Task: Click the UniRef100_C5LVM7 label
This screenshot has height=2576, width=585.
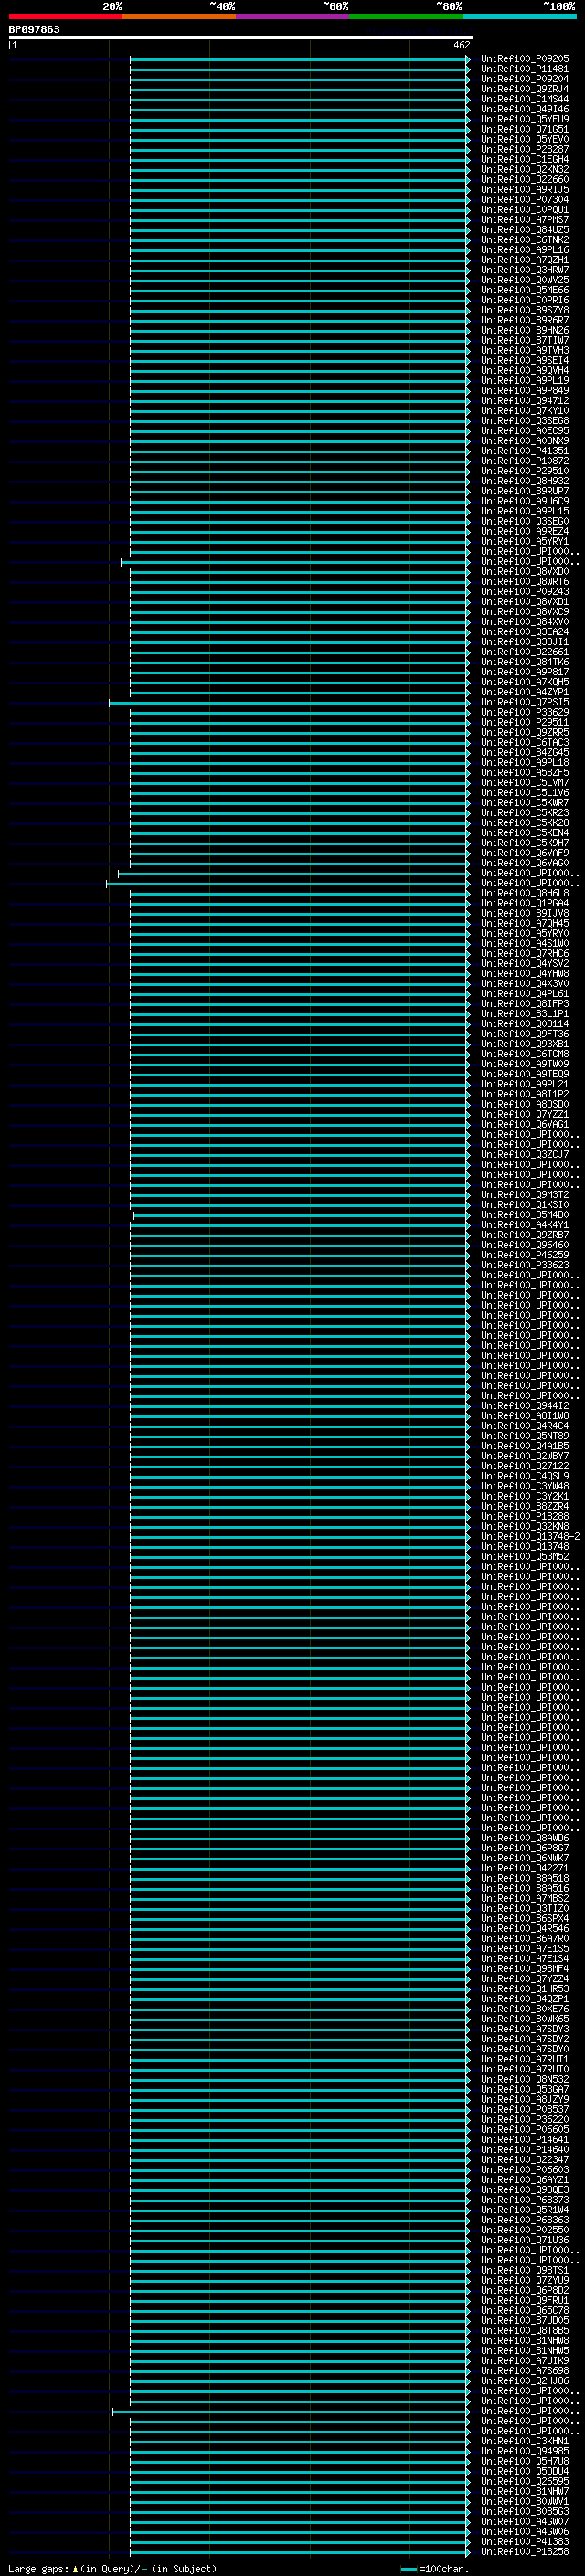Action: coord(525,783)
